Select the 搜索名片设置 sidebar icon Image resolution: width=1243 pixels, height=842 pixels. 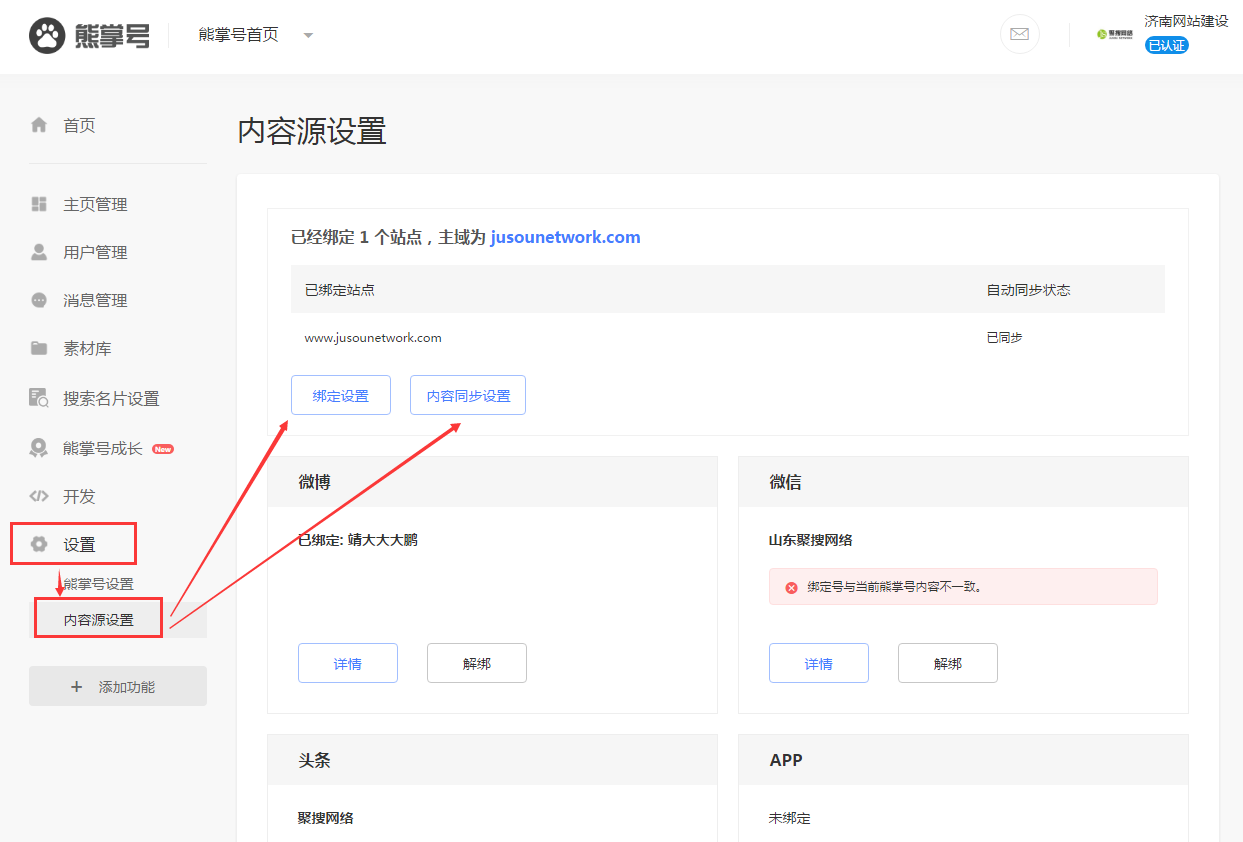point(40,397)
